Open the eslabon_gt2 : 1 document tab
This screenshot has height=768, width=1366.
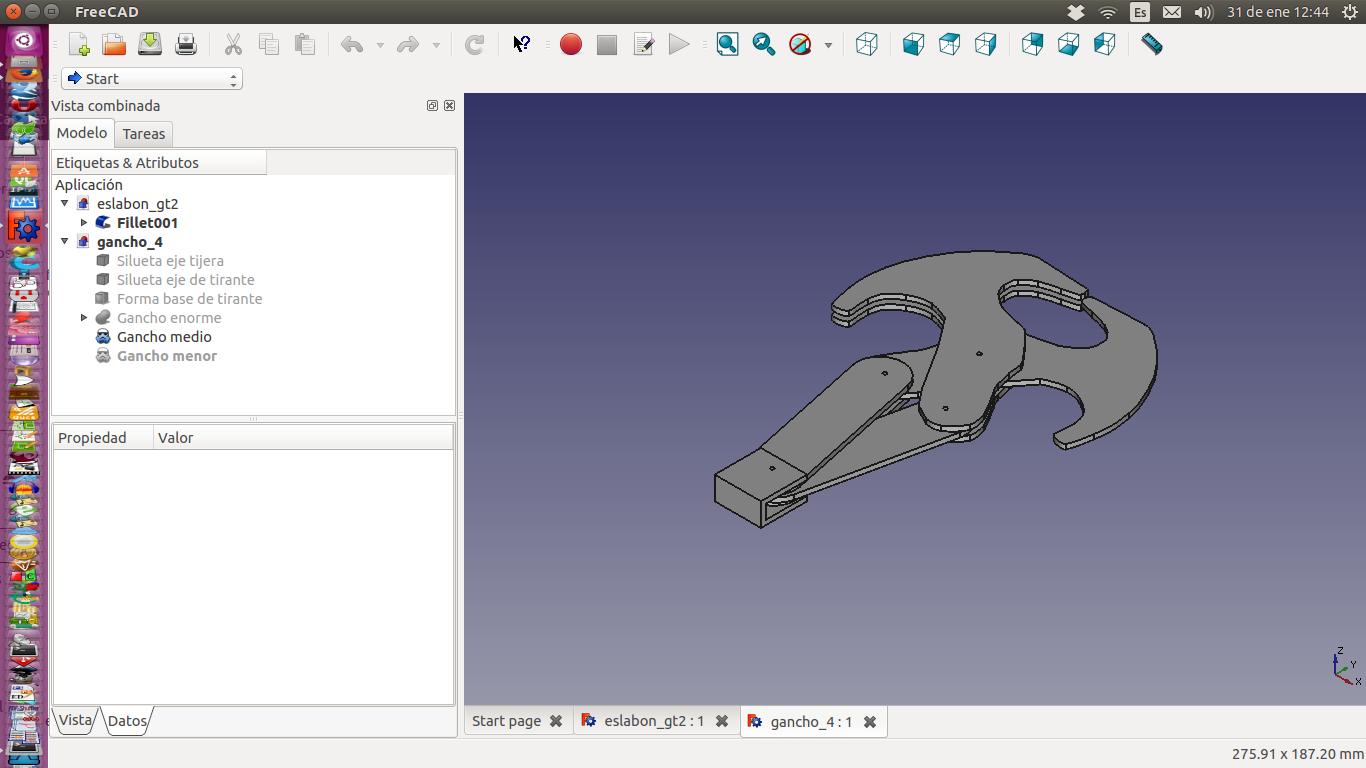[653, 721]
